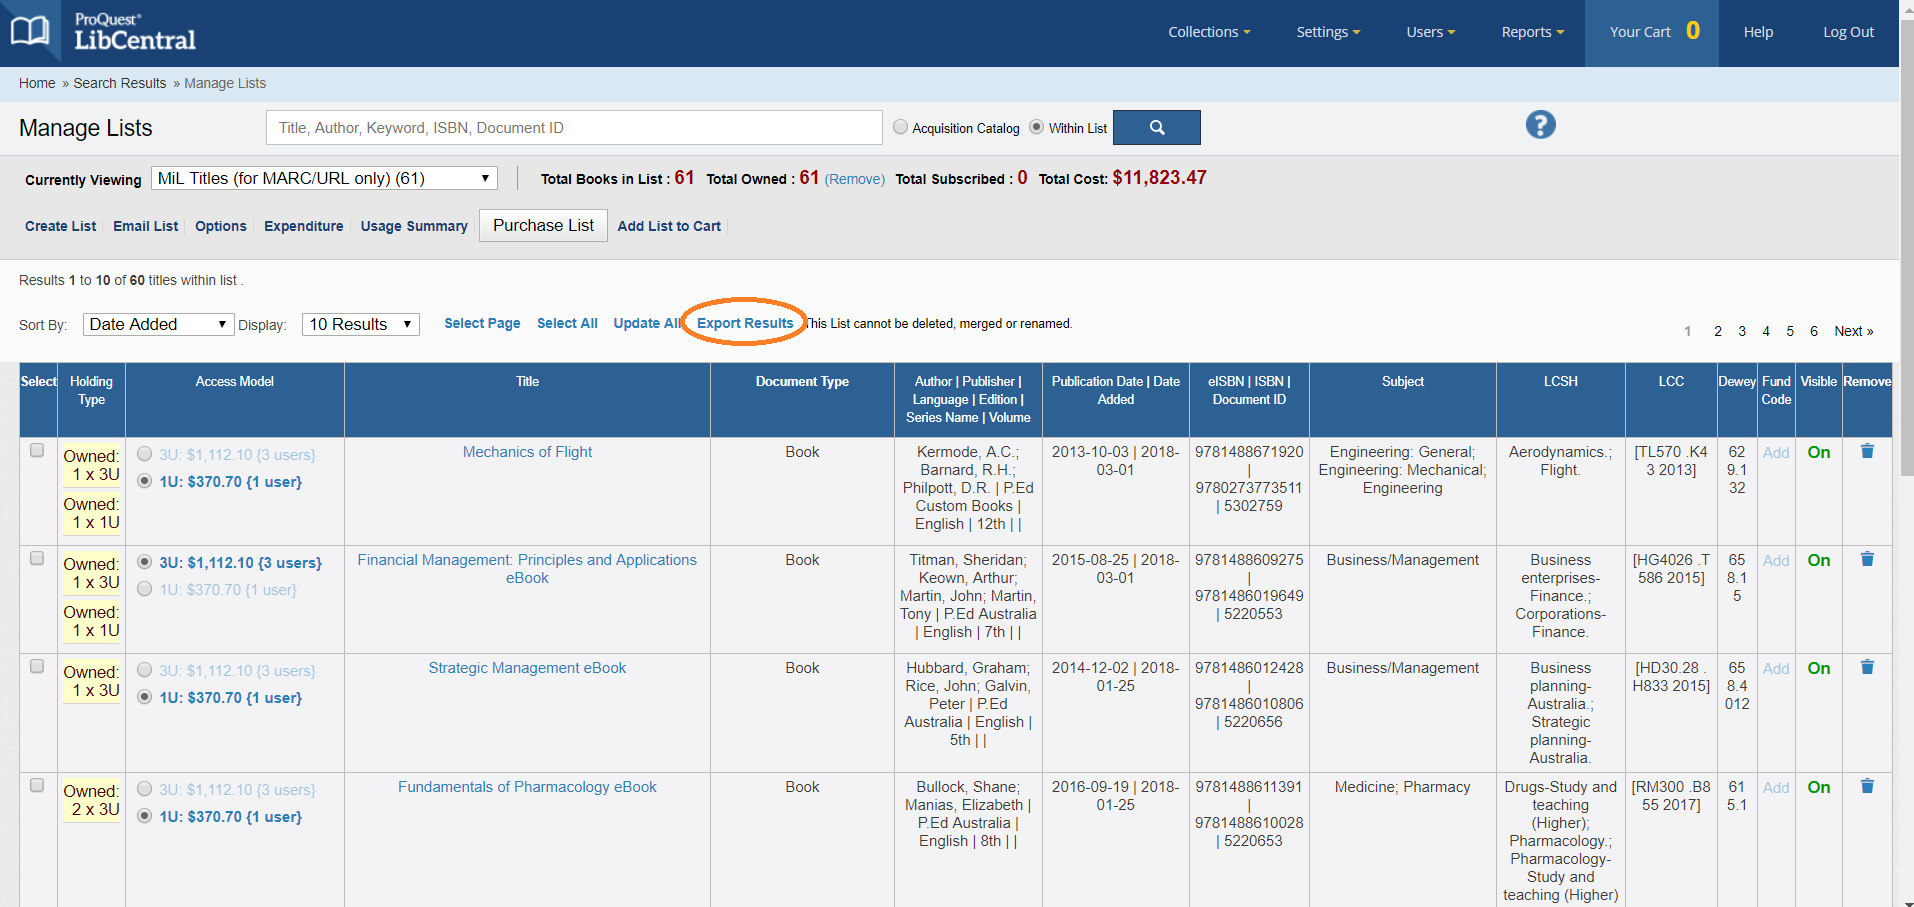Image resolution: width=1914 pixels, height=907 pixels.
Task: Open the Currently Viewing list dropdown
Action: (323, 178)
